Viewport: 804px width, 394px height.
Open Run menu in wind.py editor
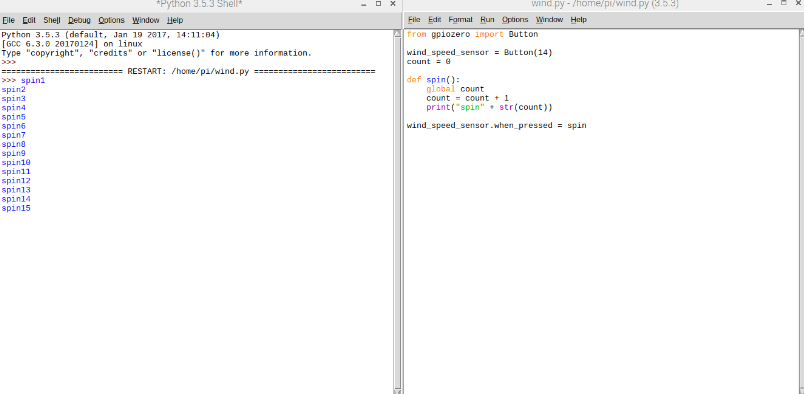pos(487,19)
